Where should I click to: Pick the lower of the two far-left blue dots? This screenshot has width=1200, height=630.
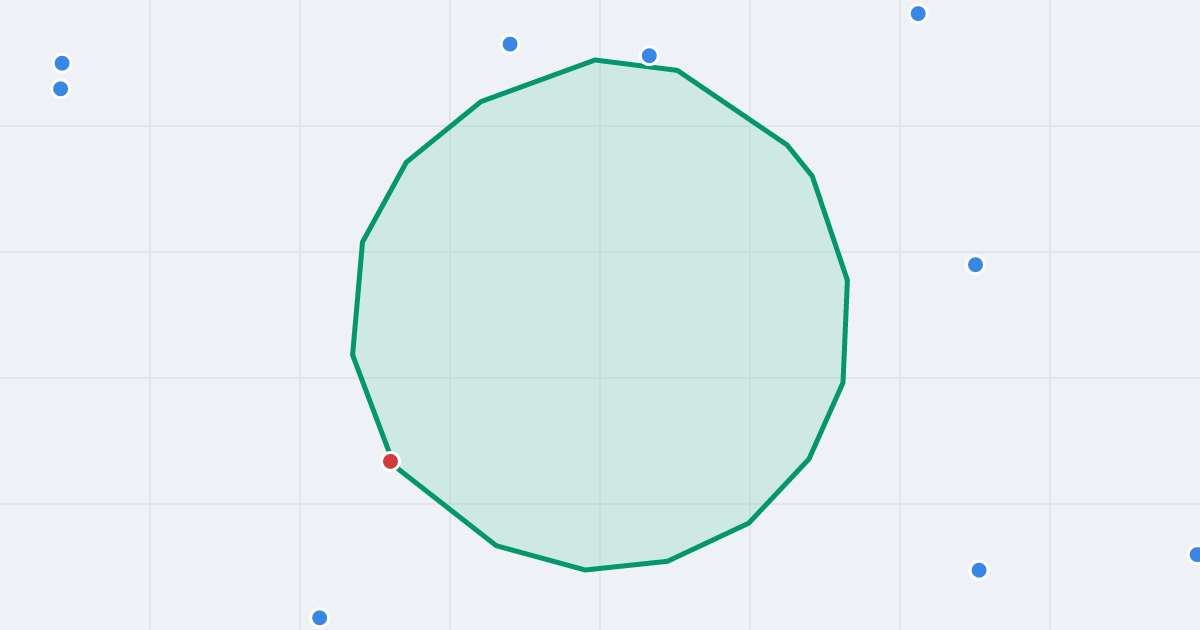(x=61, y=89)
